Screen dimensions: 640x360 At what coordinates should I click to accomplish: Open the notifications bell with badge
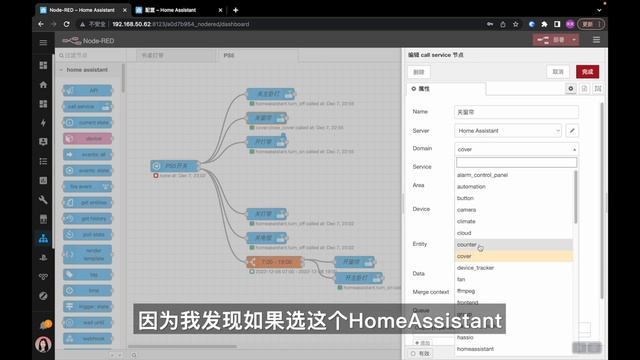[44, 325]
